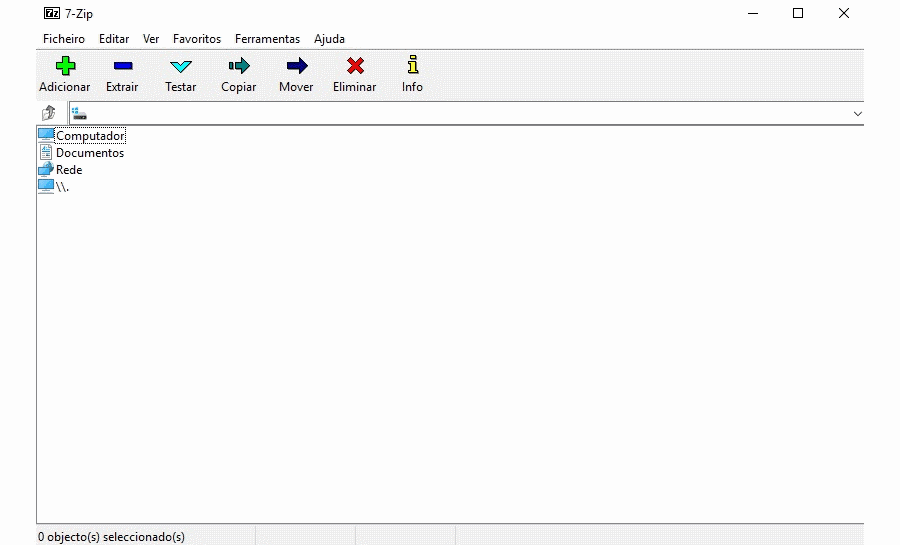Expand the address bar dropdown arrow
Screen dimensions: 900x545
[858, 114]
